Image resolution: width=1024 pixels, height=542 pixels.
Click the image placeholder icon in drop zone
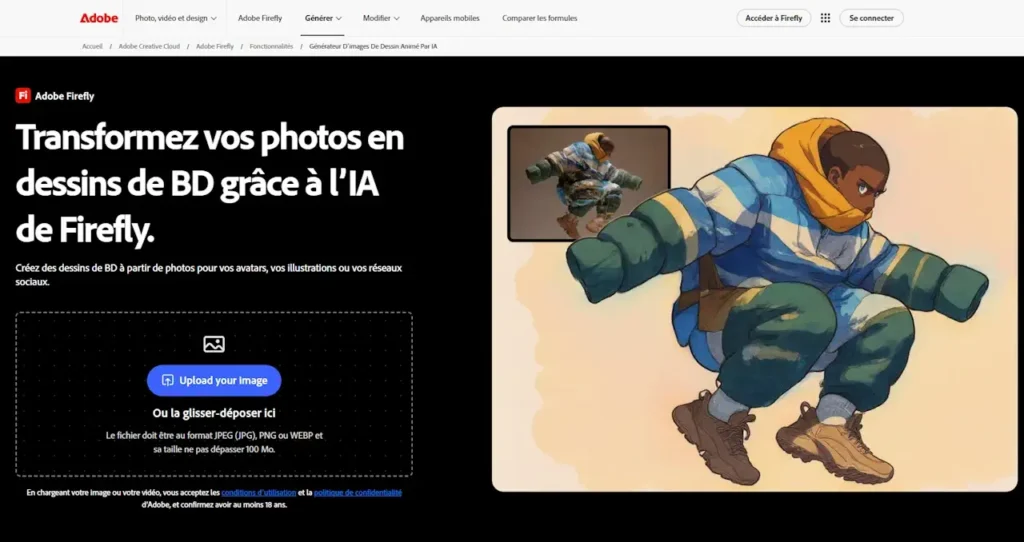214,344
